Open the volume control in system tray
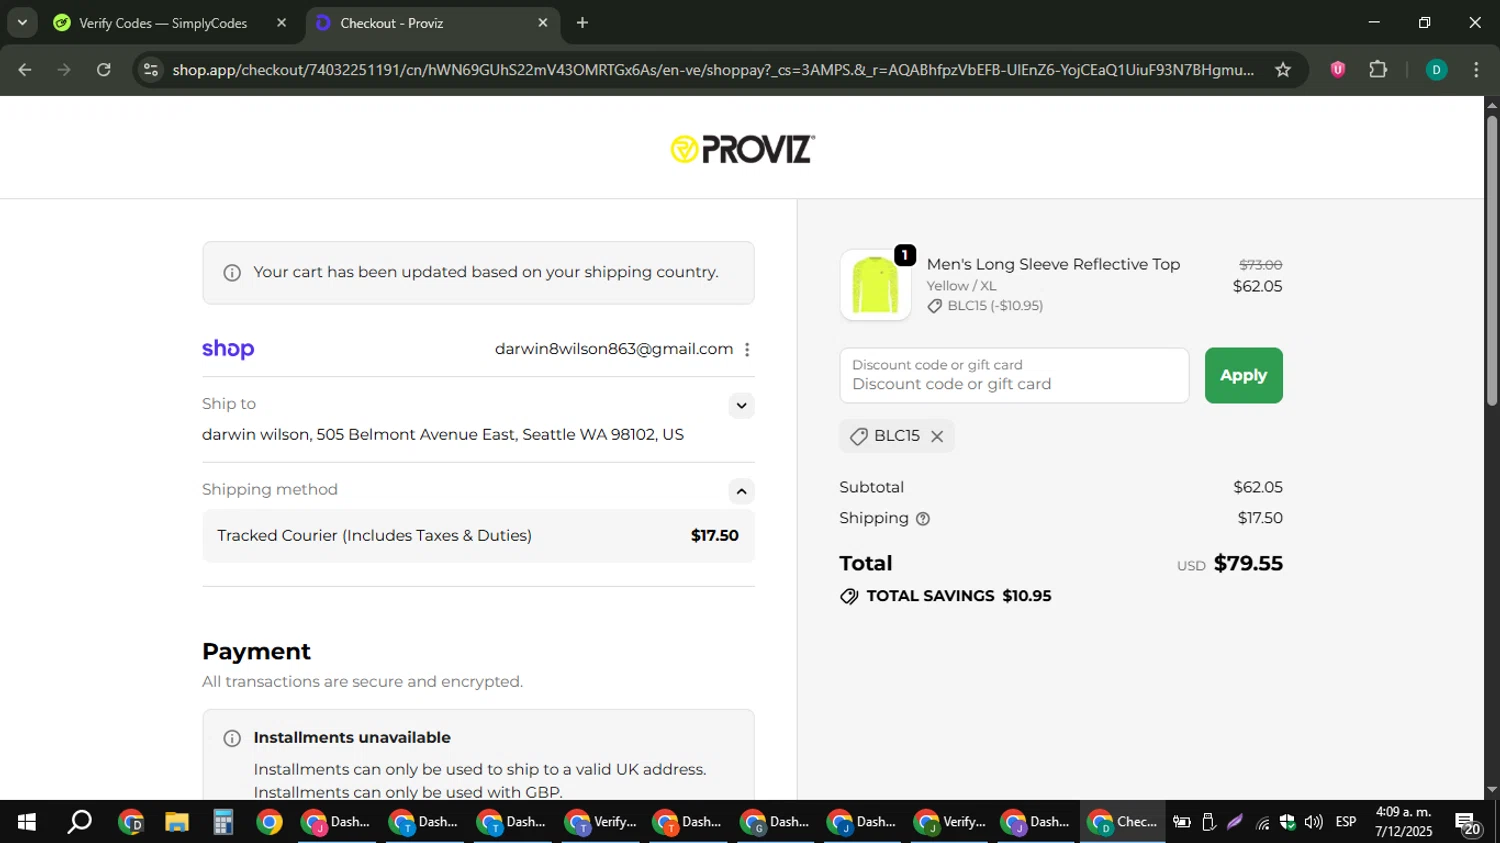The width and height of the screenshot is (1500, 843). [x=1313, y=822]
